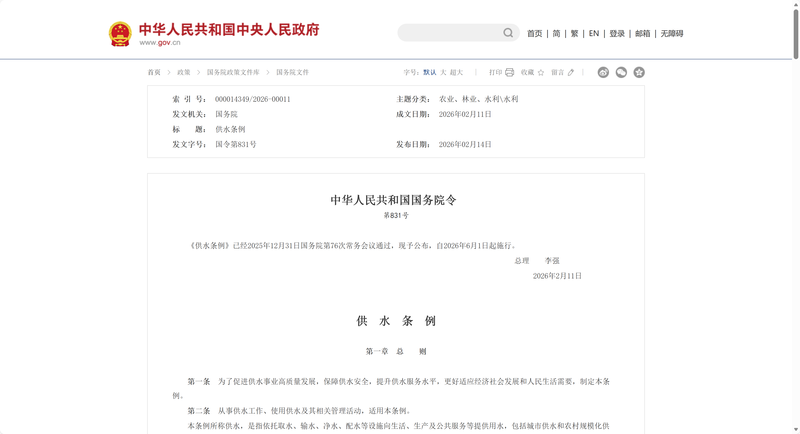Click the favorite (收藏) star icon
Viewport: 800px width, 434px height.
(541, 72)
